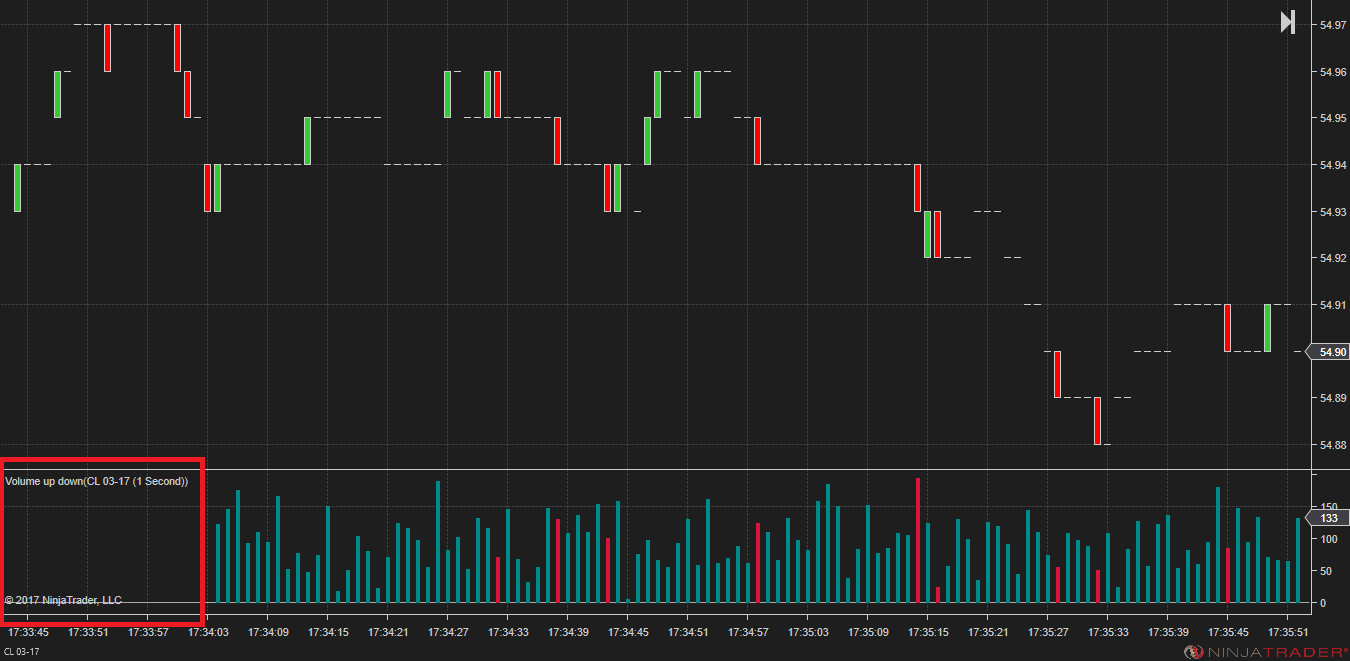Click the 150 volume axis label
Screen dimensions: 1350x661
pyautogui.click(x=1329, y=507)
